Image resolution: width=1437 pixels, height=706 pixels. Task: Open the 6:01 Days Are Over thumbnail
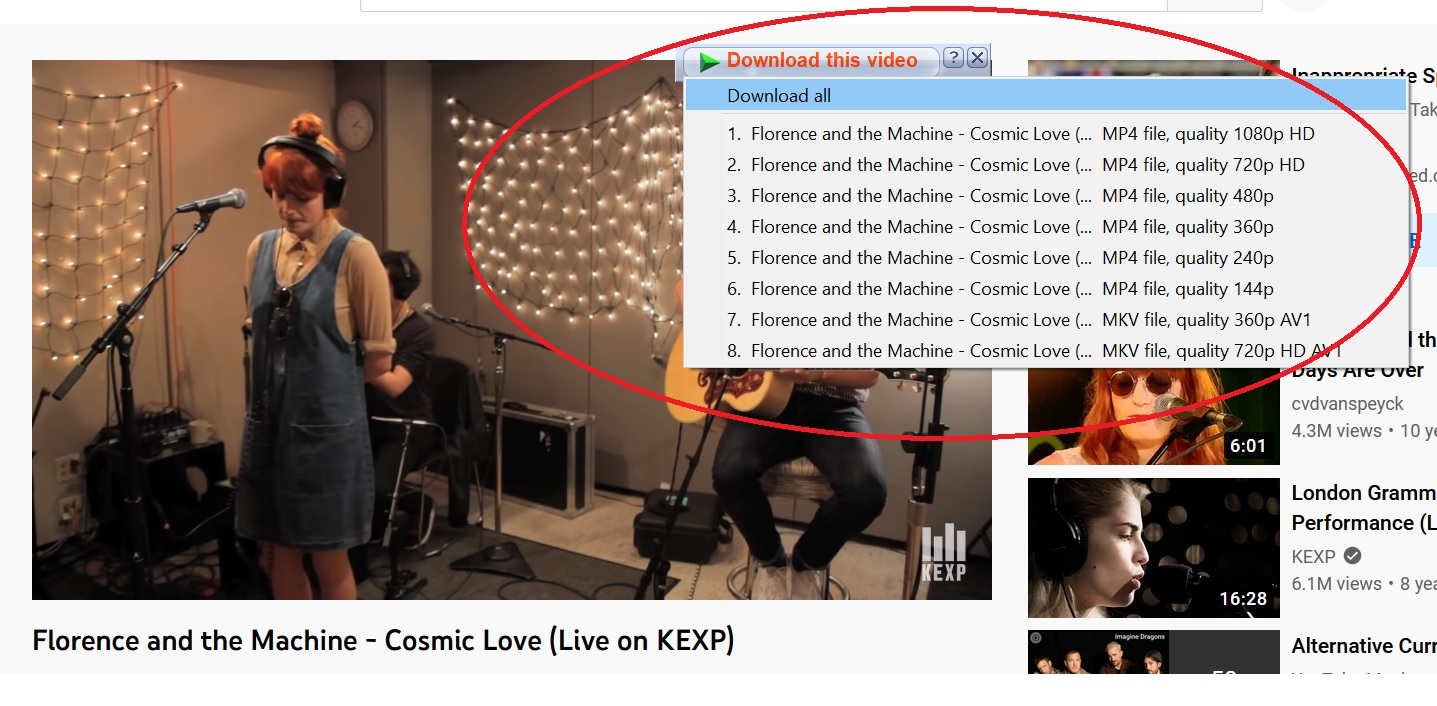(x=1154, y=415)
